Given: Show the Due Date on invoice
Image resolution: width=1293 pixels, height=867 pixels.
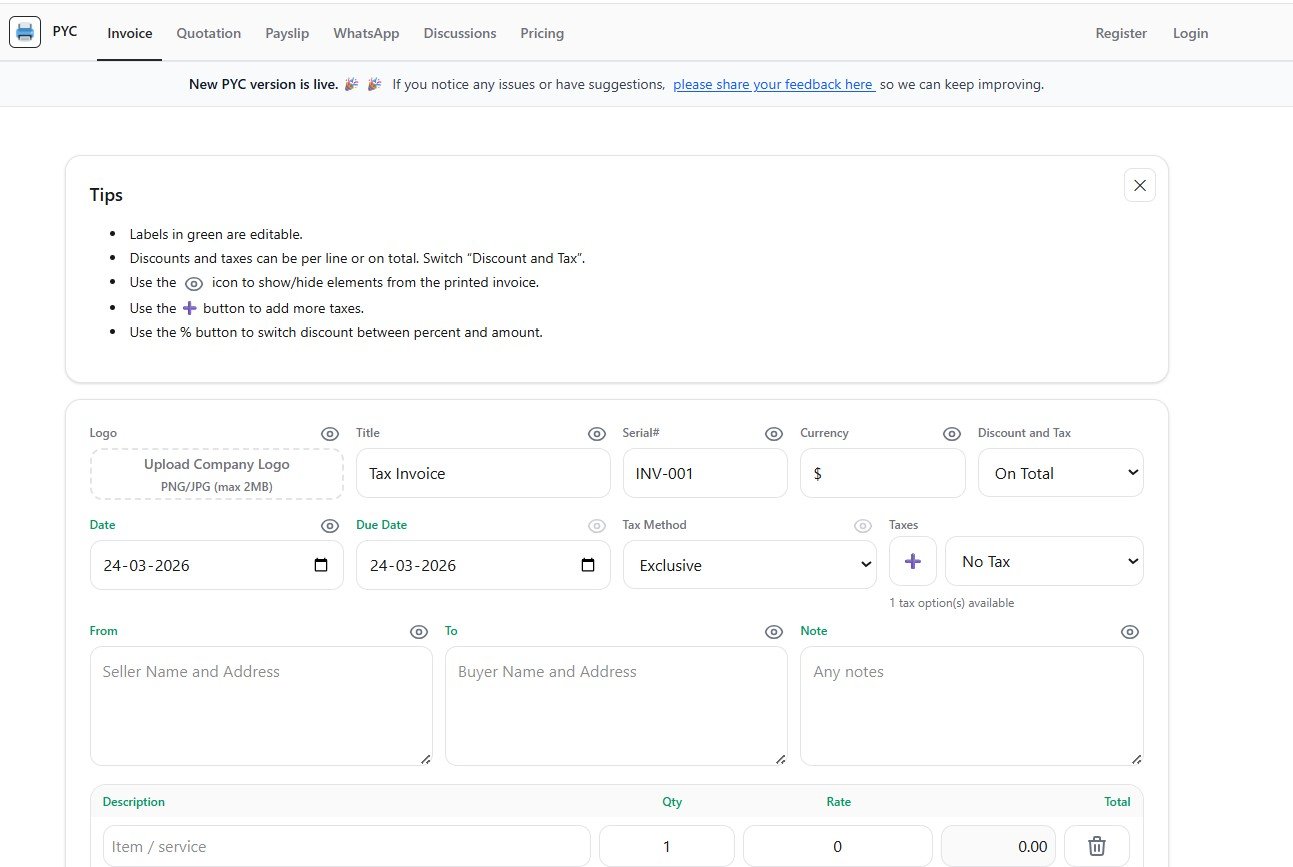Looking at the screenshot, I should pyautogui.click(x=597, y=526).
